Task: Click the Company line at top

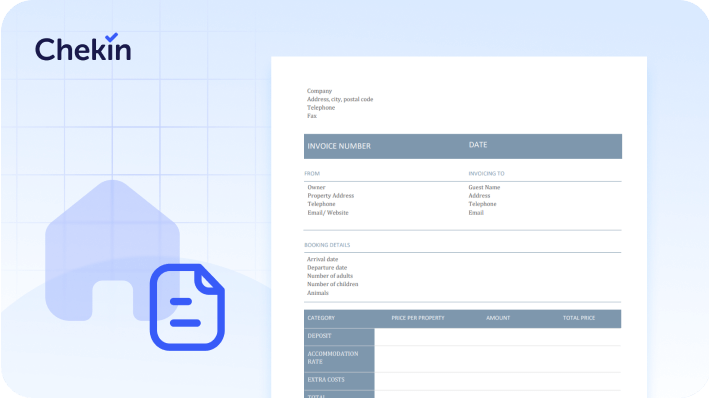Action: tap(319, 91)
